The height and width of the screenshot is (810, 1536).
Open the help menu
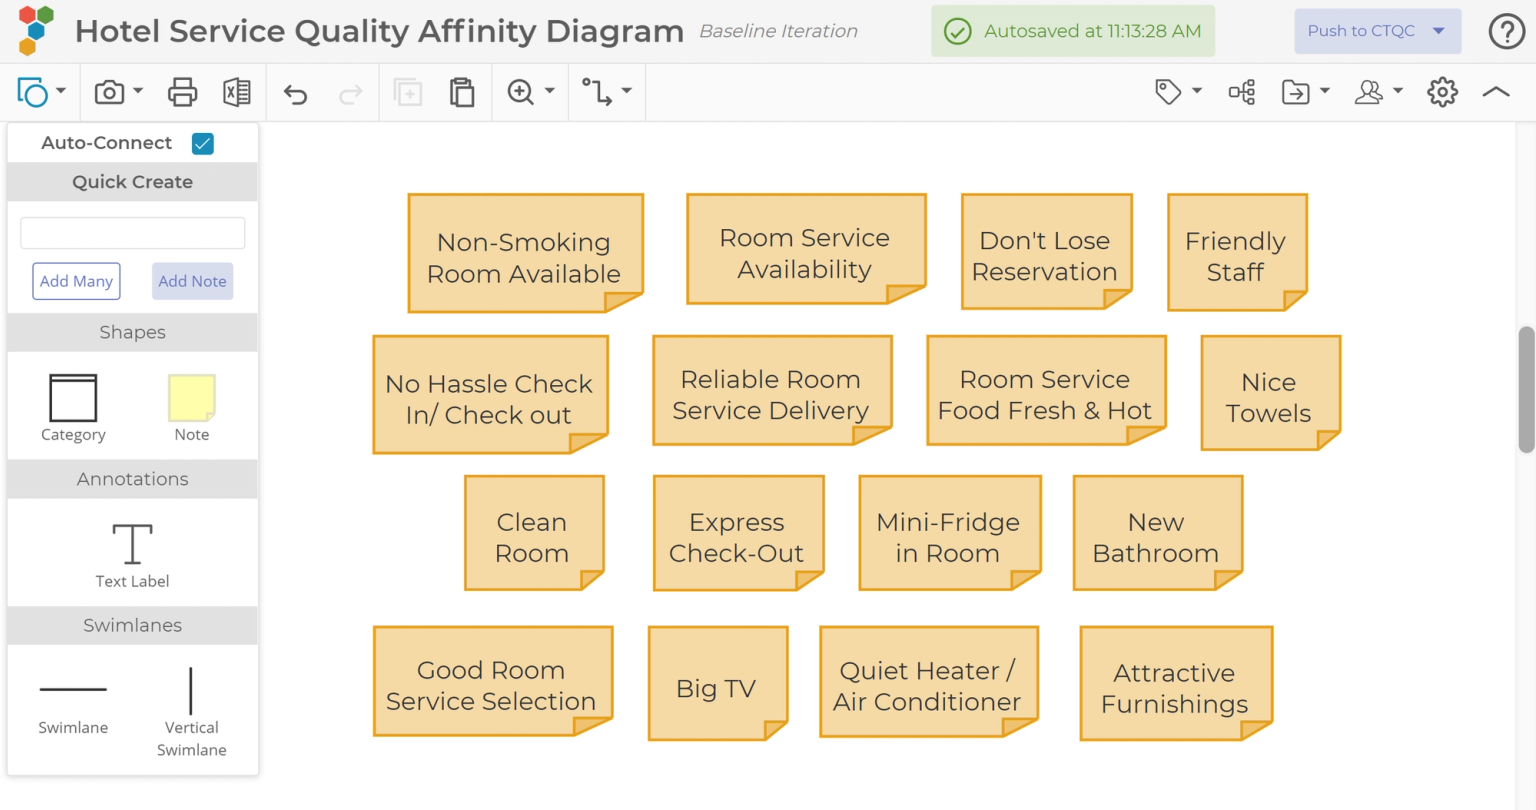(1506, 31)
